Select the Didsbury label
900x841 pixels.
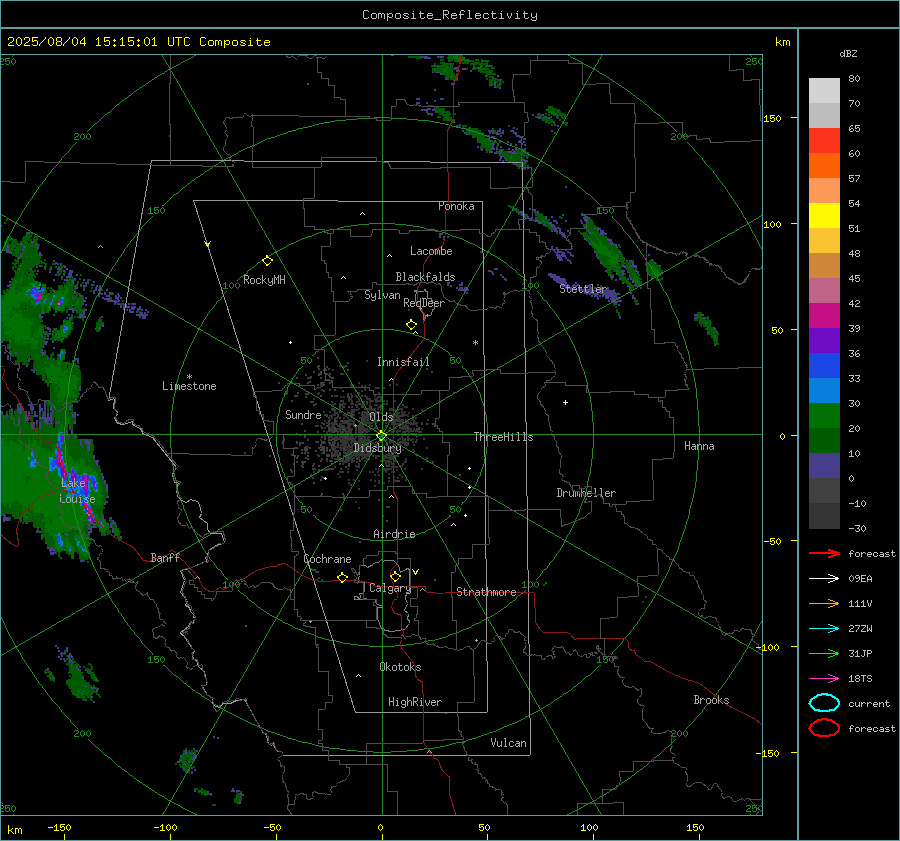(x=377, y=448)
